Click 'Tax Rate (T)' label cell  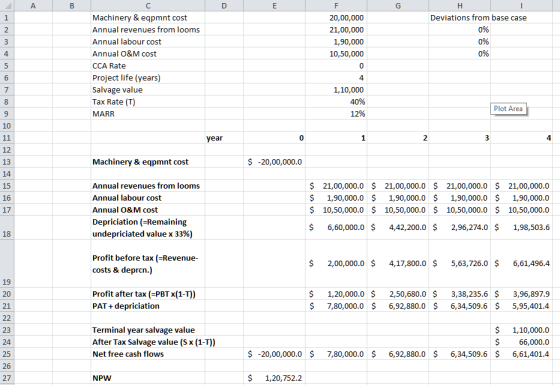(x=148, y=102)
